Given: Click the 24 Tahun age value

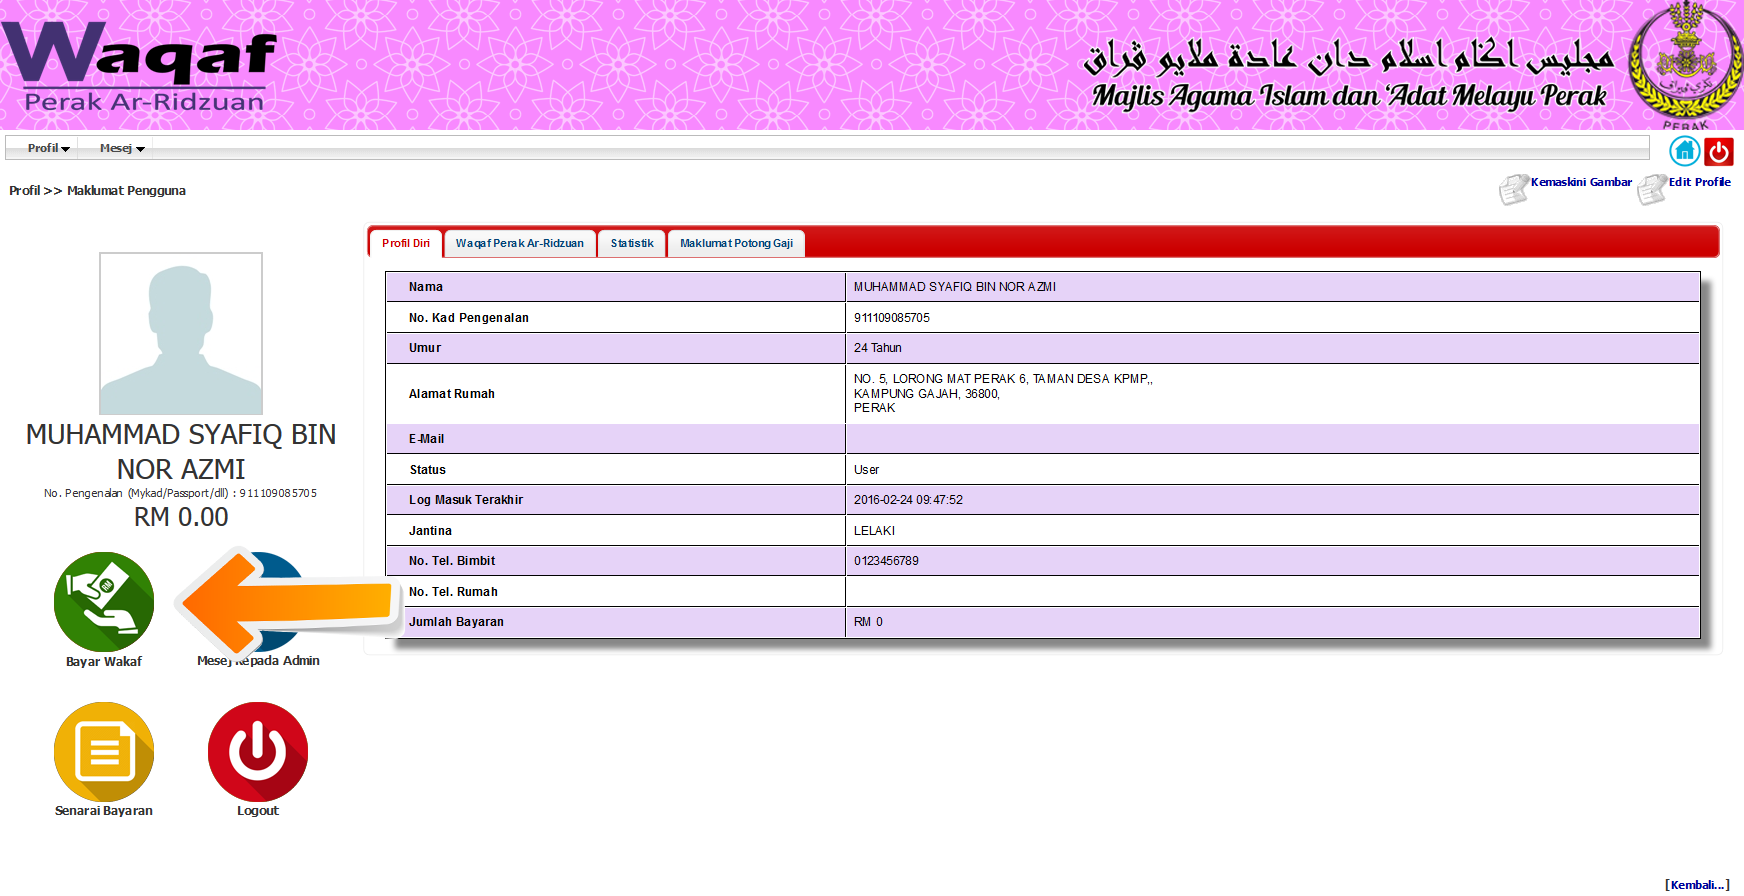Looking at the screenshot, I should click(878, 348).
